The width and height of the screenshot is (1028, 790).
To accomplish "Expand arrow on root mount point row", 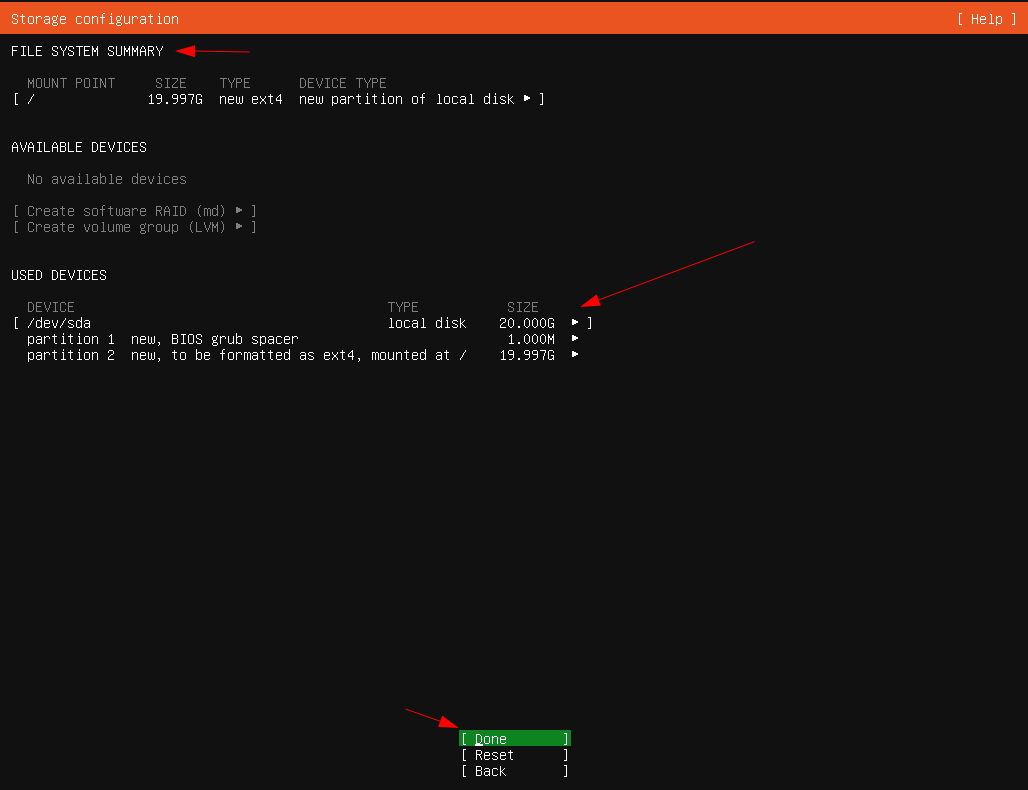I will (527, 99).
